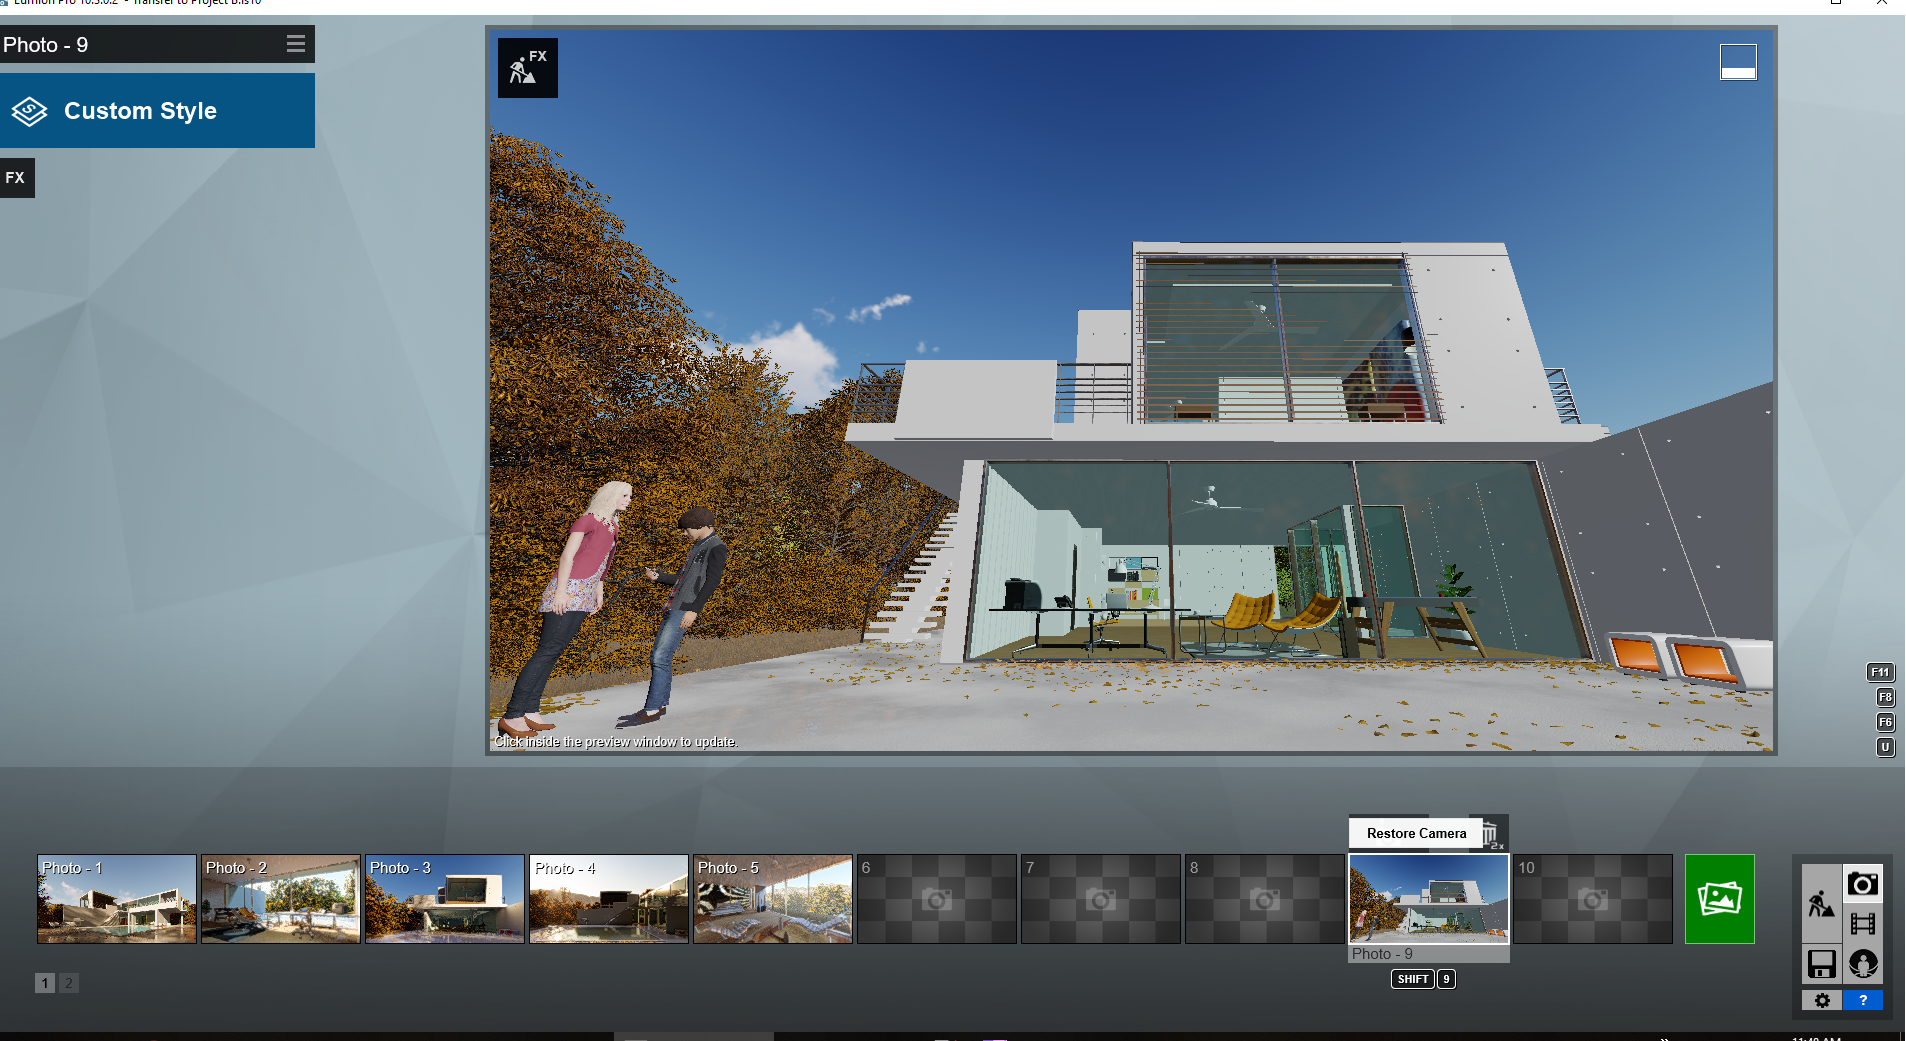Click the green Render Photos button
The width and height of the screenshot is (1906, 1041).
click(x=1718, y=898)
